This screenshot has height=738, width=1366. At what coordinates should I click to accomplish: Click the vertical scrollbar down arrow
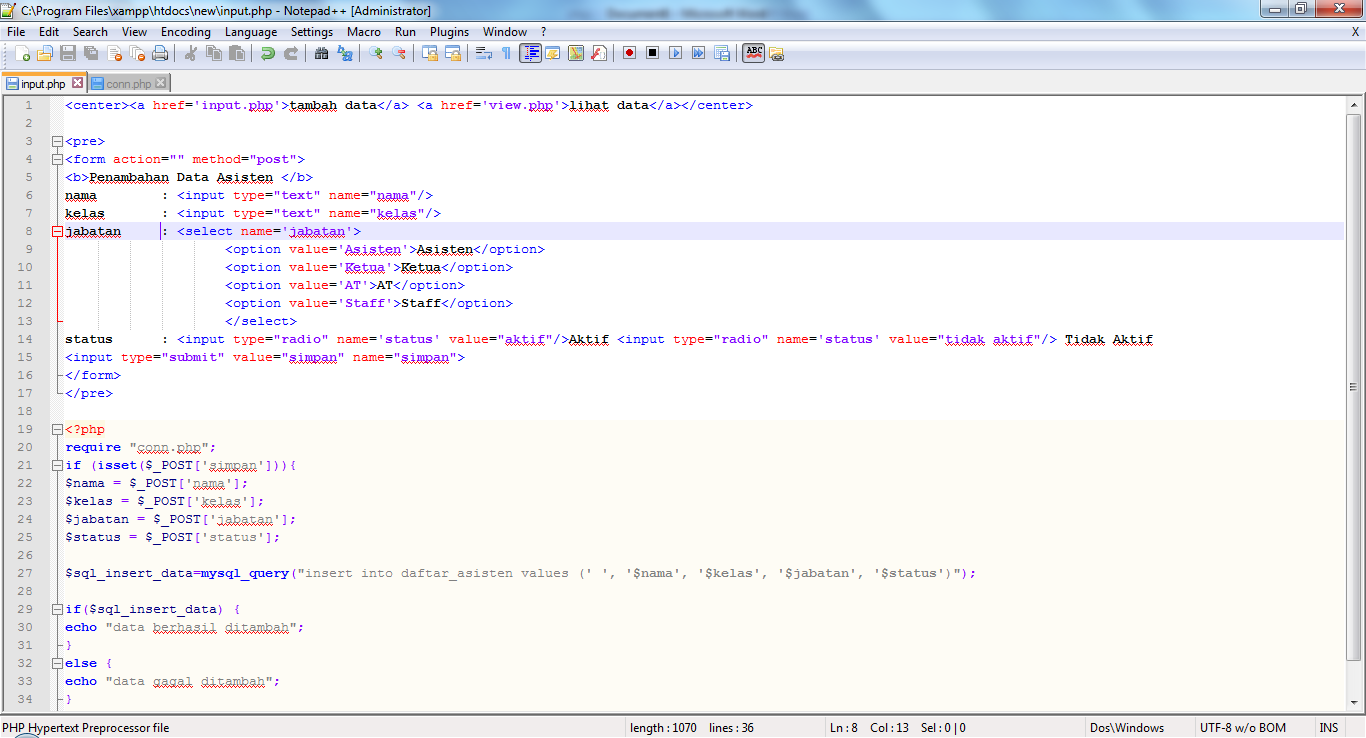coord(1355,704)
